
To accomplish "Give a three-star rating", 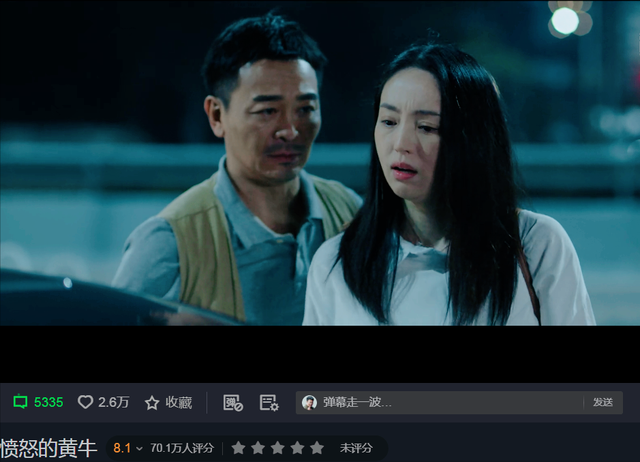I will click(x=278, y=448).
